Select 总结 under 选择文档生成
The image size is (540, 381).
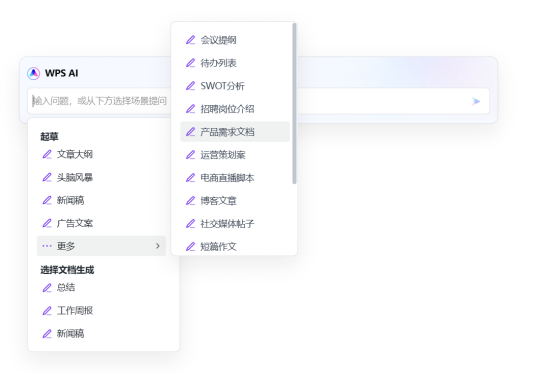pos(101,288)
